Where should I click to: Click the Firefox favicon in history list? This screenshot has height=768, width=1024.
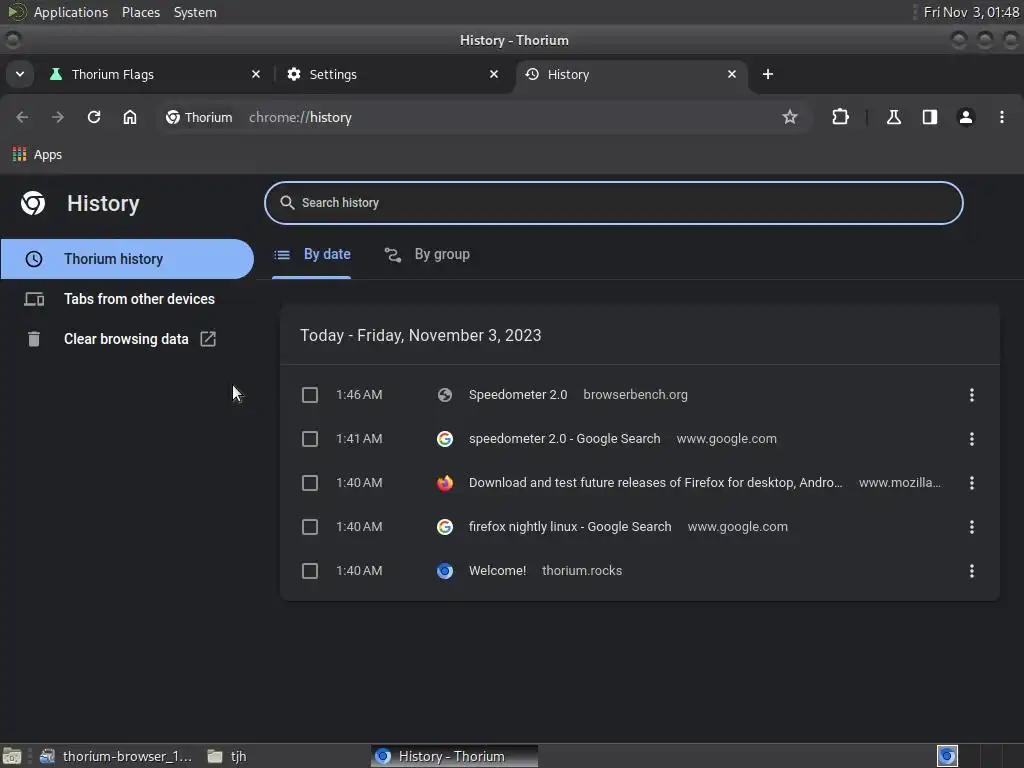coord(445,483)
